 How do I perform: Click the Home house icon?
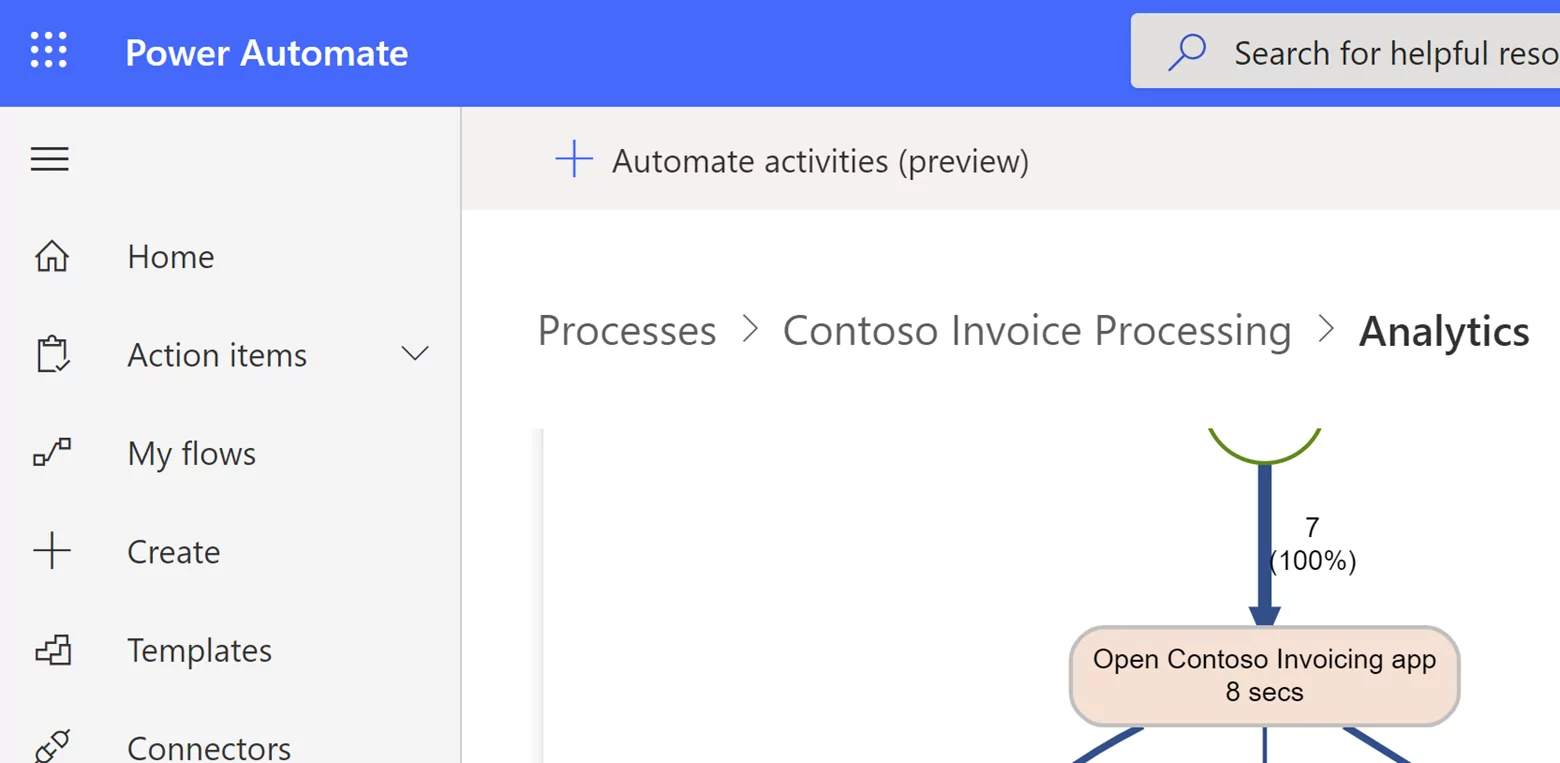[52, 257]
